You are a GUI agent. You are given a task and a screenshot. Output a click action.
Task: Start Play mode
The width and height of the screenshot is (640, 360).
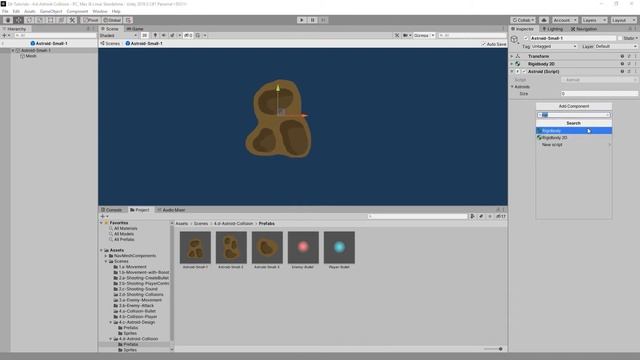coord(302,20)
